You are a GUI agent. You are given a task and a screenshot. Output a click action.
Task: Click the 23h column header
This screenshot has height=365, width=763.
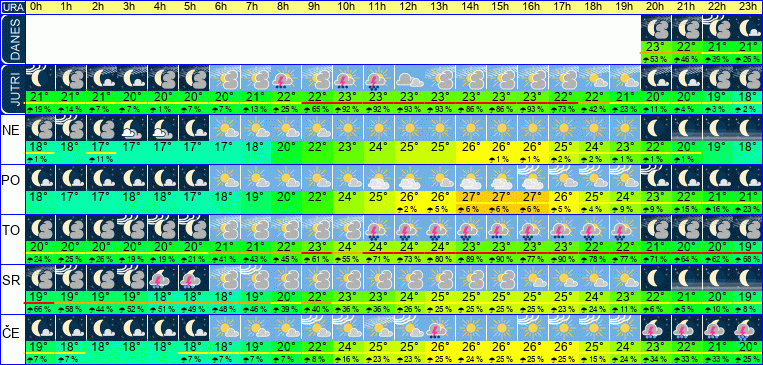pos(748,7)
